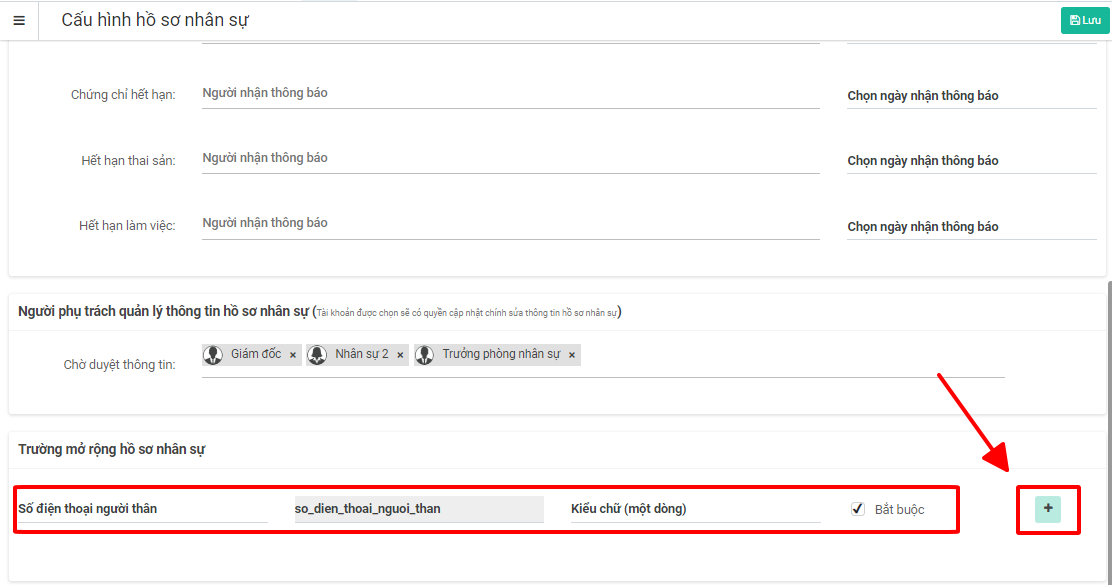Choose notification date for Hết hạn làm việc

(x=971, y=227)
